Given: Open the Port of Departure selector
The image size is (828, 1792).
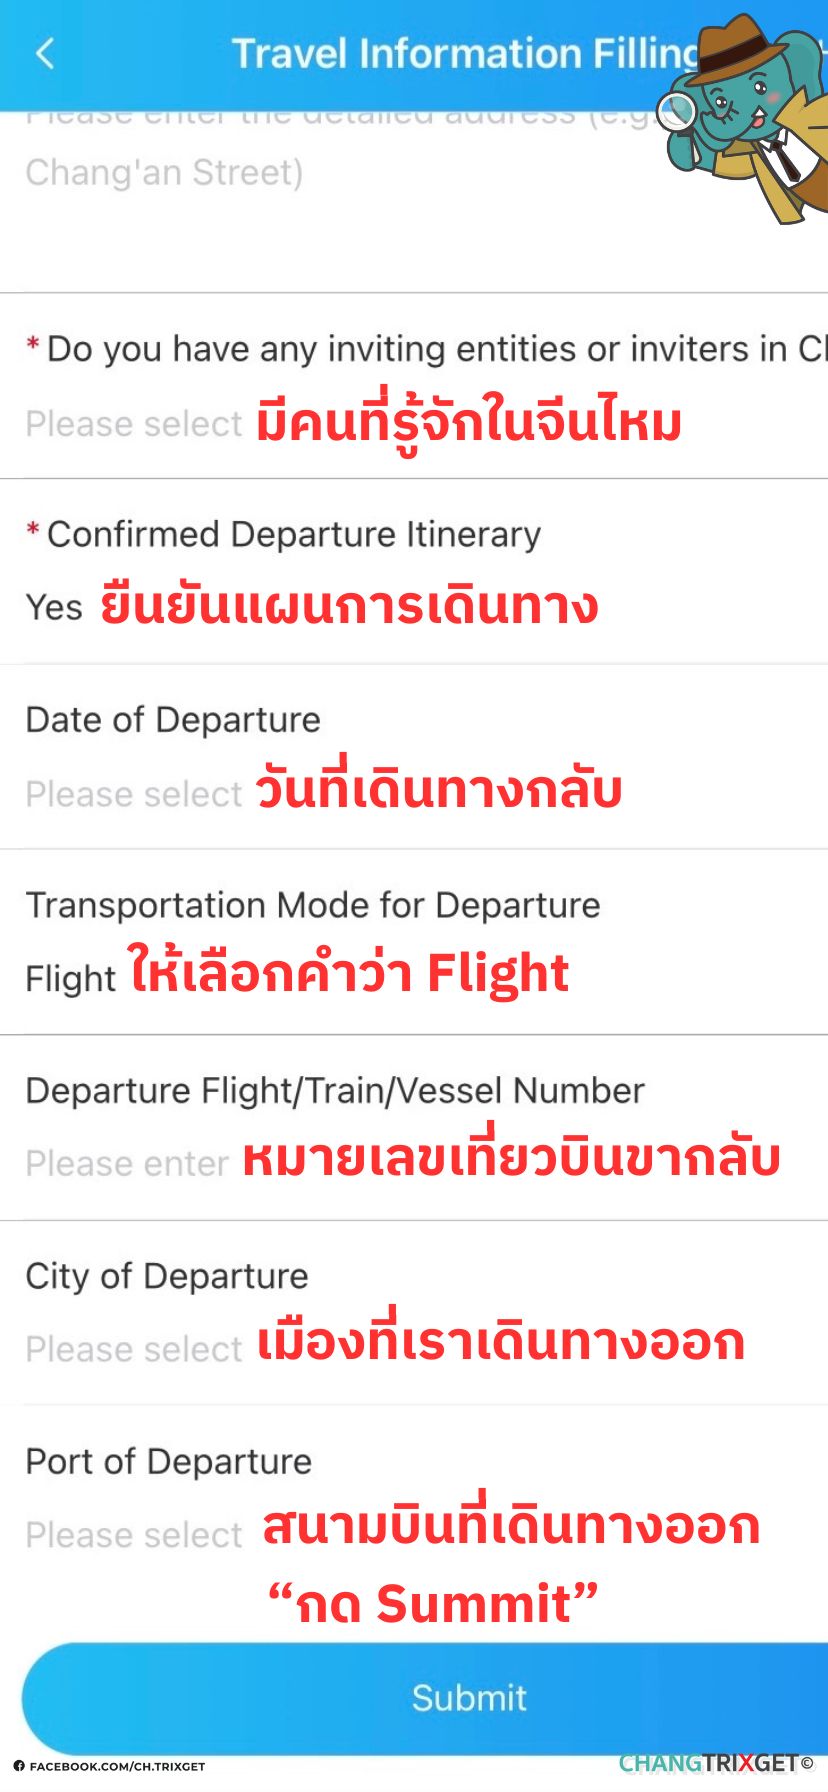Looking at the screenshot, I should click(134, 1535).
